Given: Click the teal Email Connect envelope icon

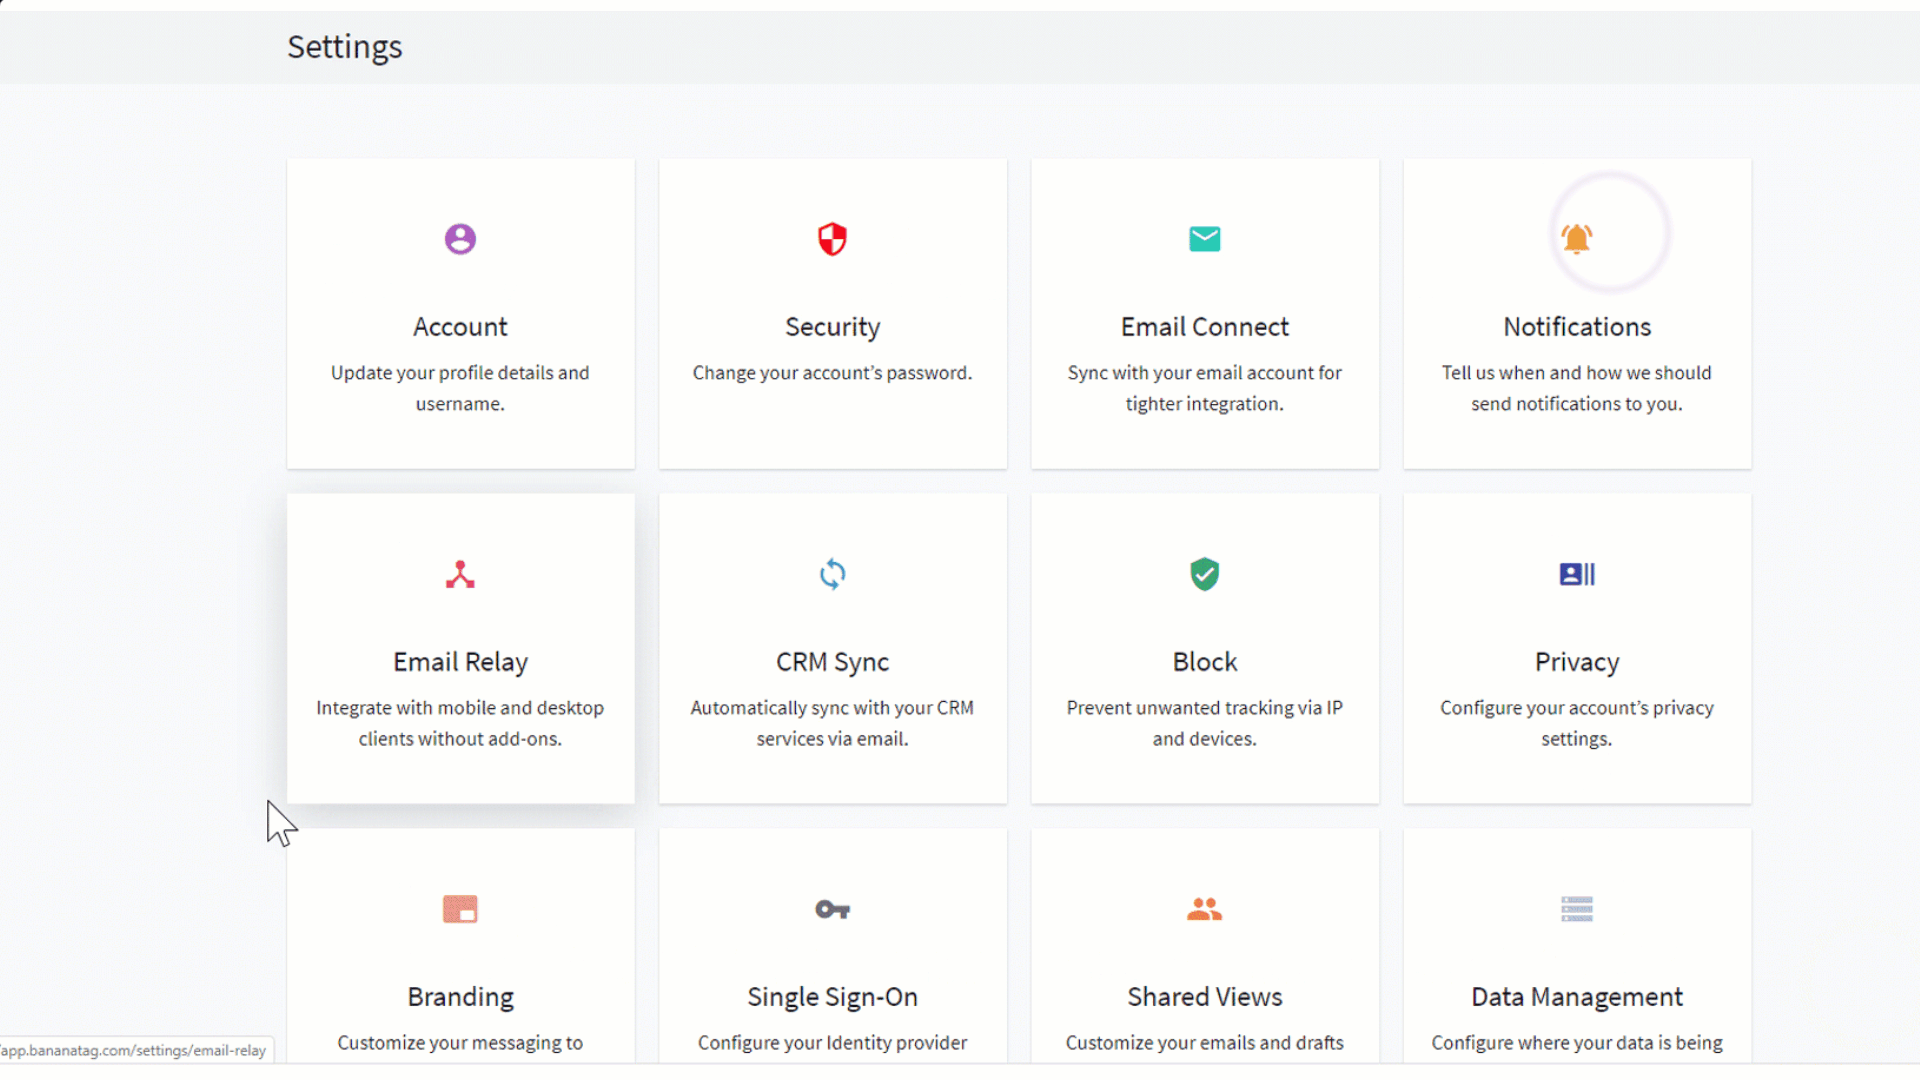Looking at the screenshot, I should coord(1204,239).
